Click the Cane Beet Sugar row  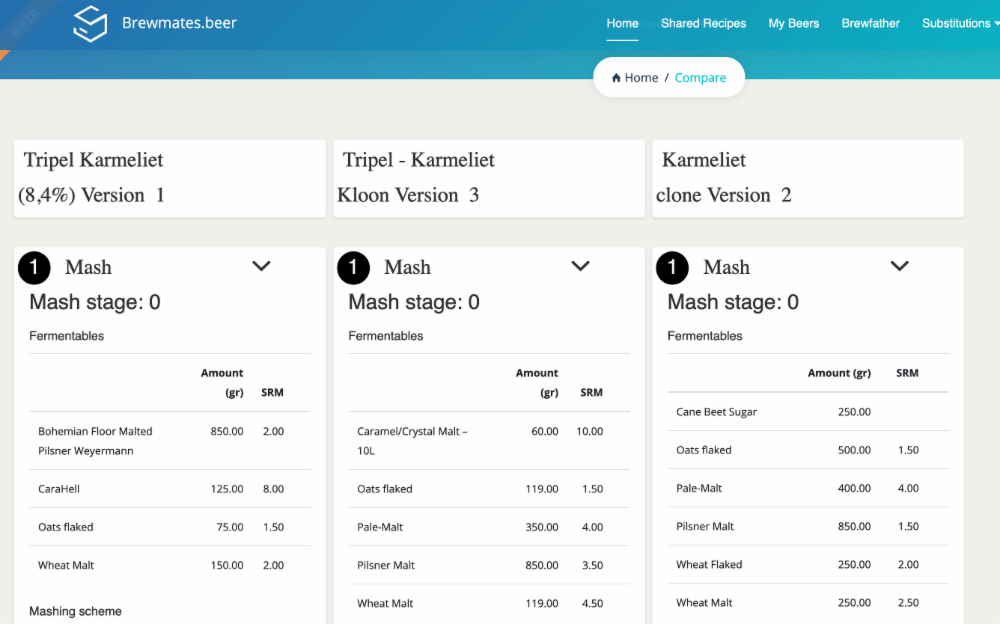tap(808, 412)
